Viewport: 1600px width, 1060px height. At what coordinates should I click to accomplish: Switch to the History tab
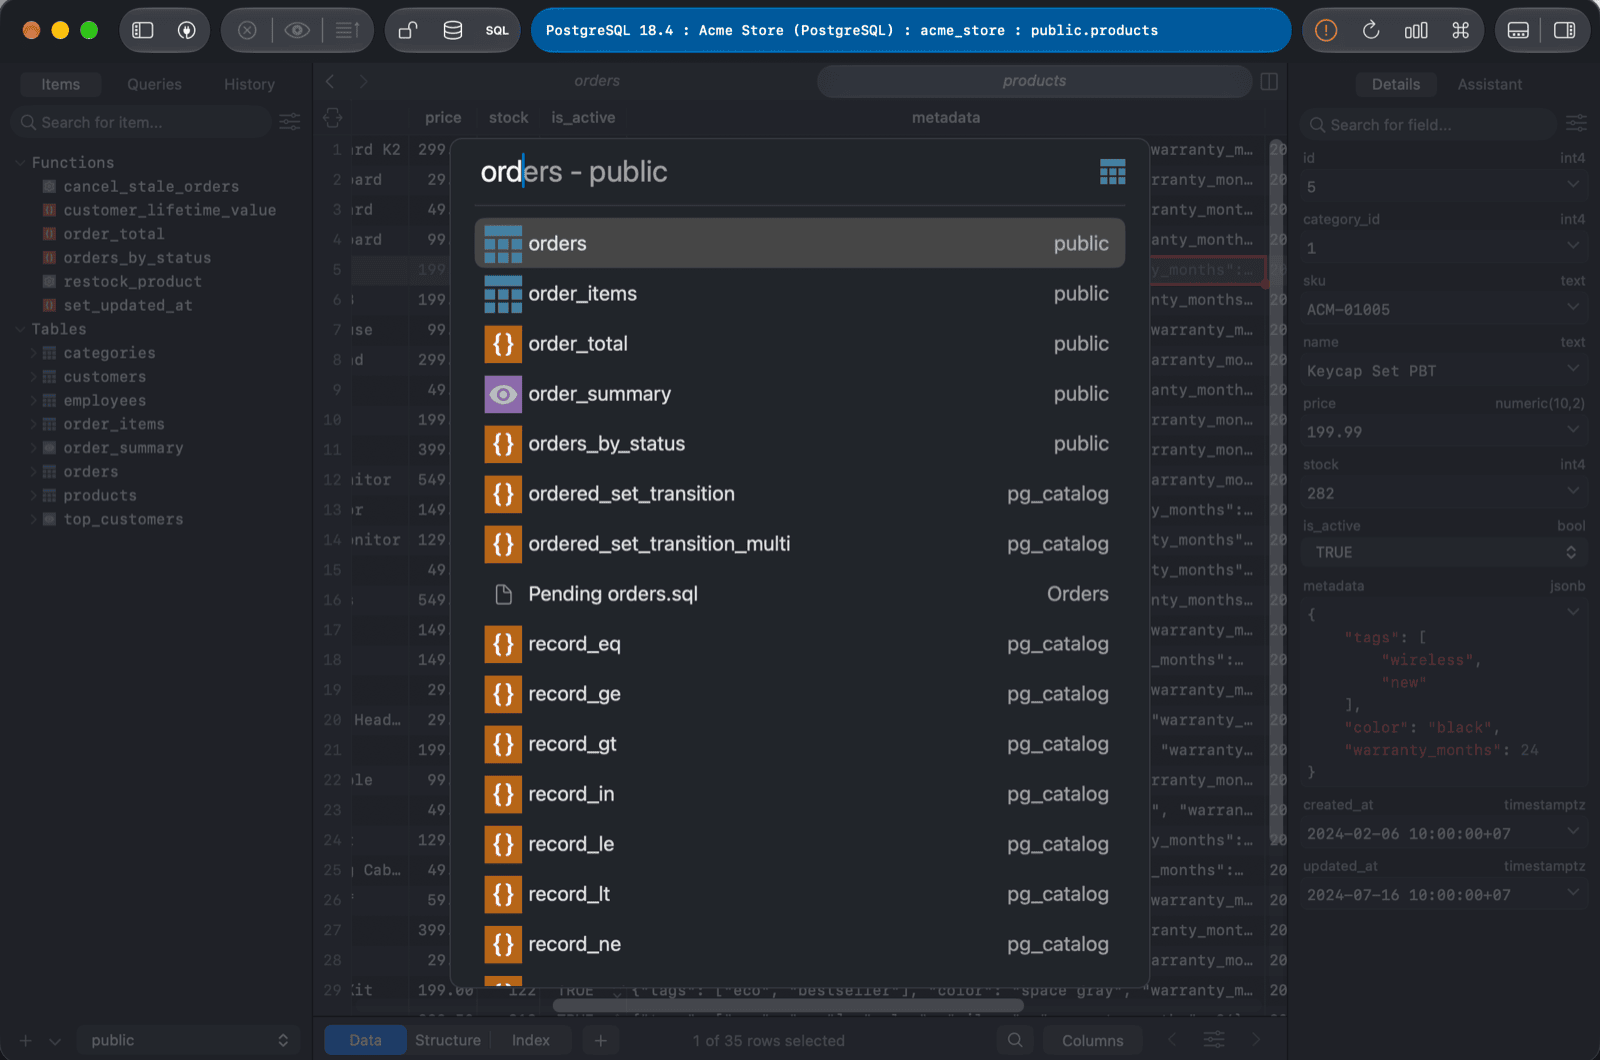(x=249, y=84)
